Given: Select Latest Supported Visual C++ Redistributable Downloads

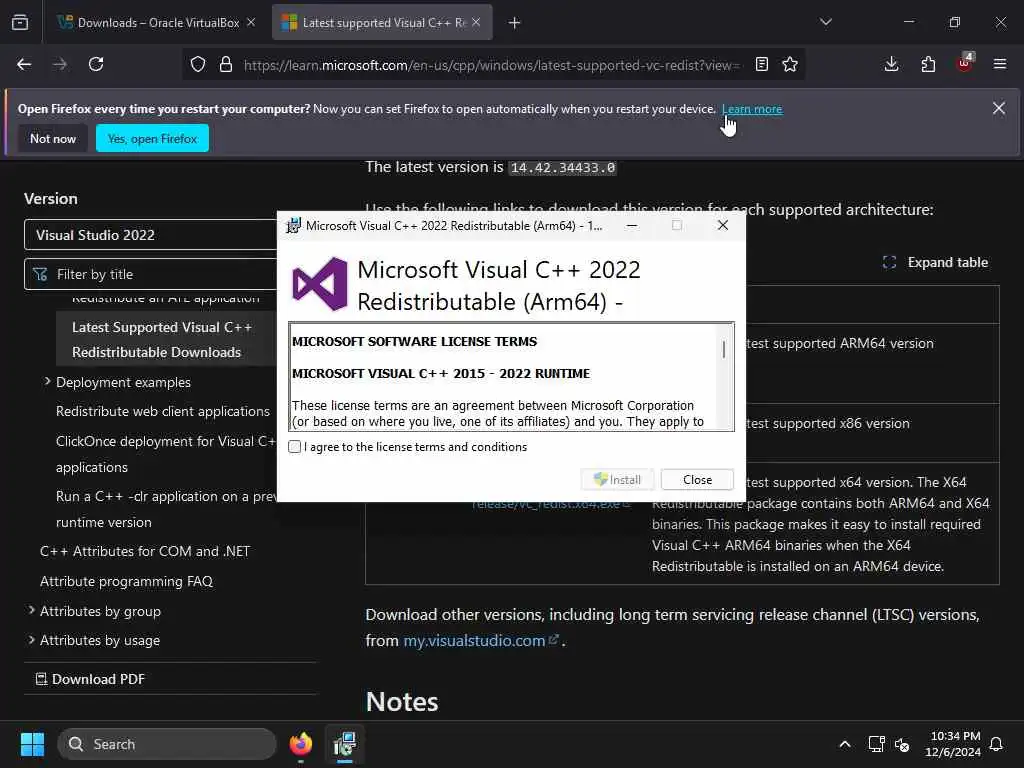Looking at the screenshot, I should [162, 340].
